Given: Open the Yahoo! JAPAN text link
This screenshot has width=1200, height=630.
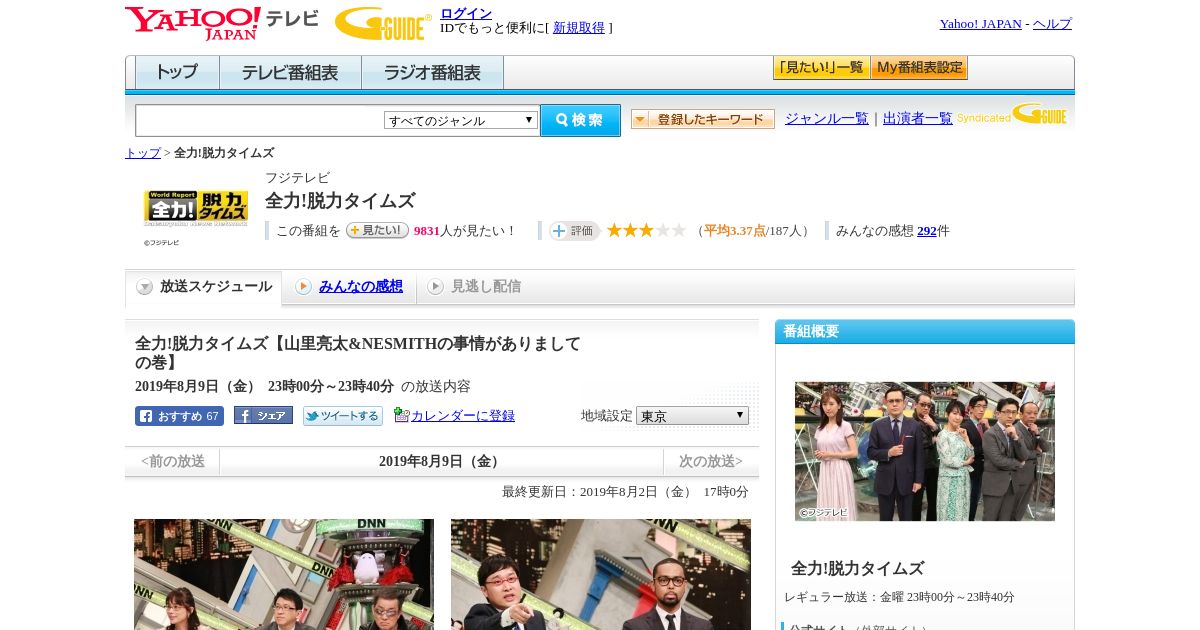Looking at the screenshot, I should pyautogui.click(x=981, y=24).
